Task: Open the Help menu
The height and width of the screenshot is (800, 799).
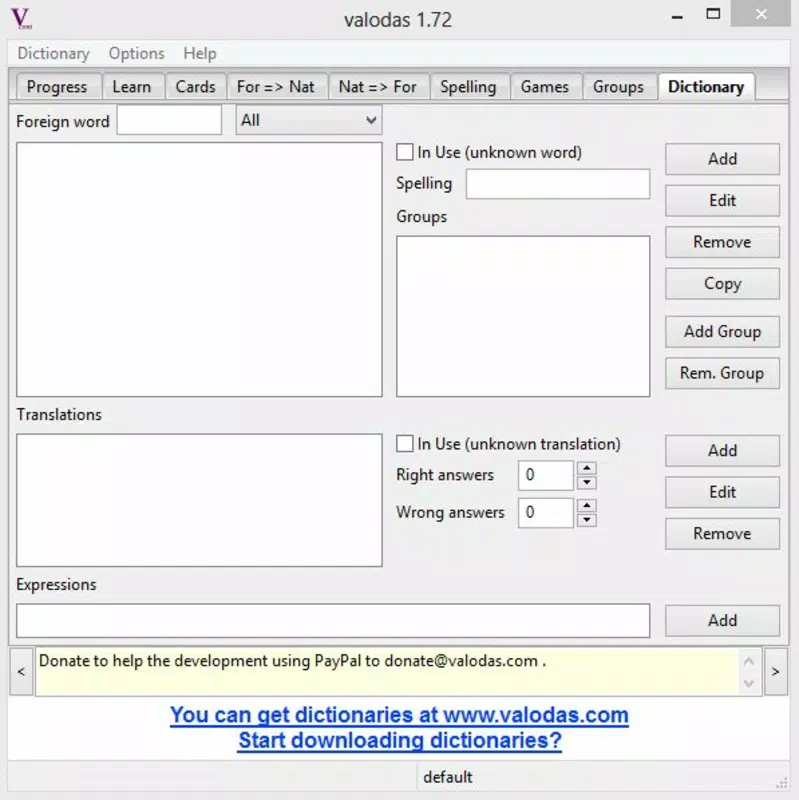Action: click(x=199, y=53)
